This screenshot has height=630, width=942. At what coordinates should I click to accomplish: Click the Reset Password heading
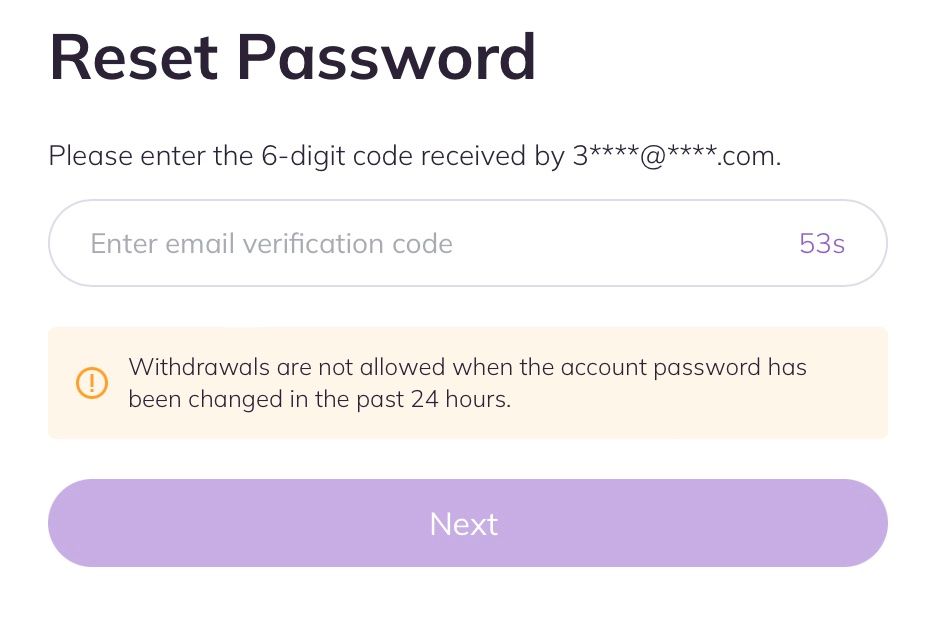coord(292,57)
